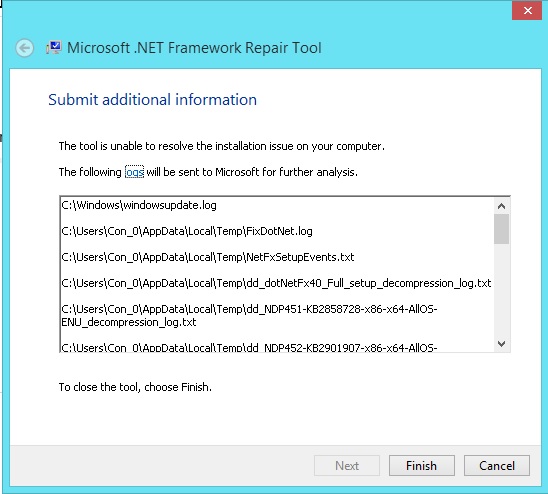Open the 'logs' hyperlink
The image size is (548, 494).
tap(135, 172)
